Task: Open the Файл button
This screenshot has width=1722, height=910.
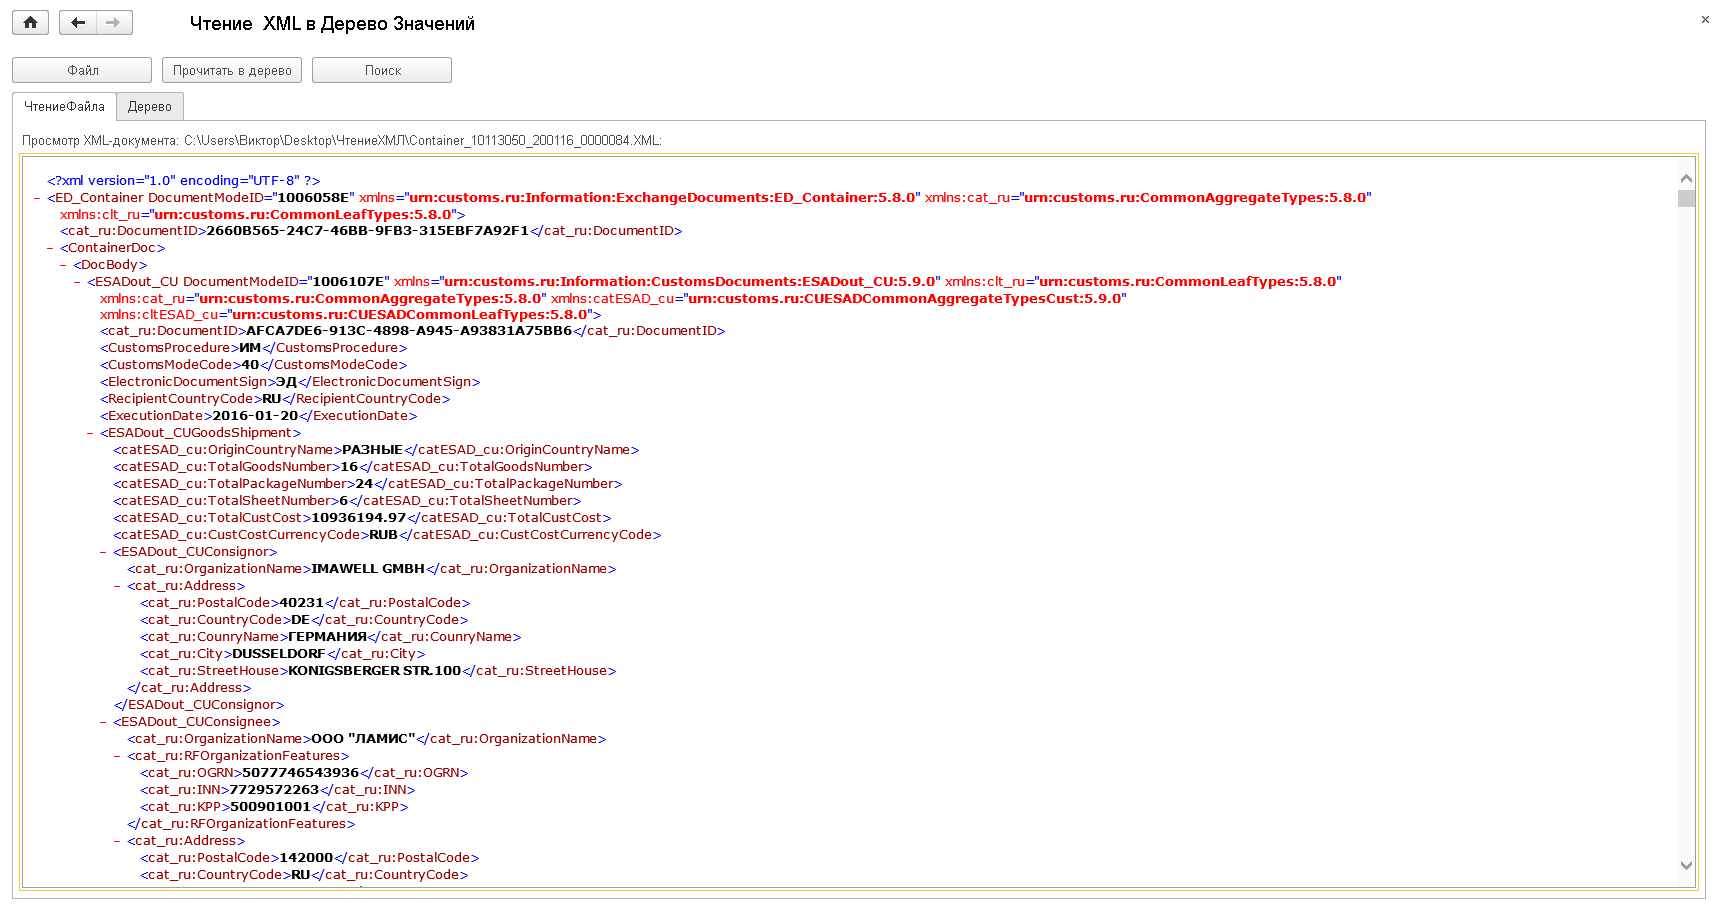Action: [x=82, y=70]
